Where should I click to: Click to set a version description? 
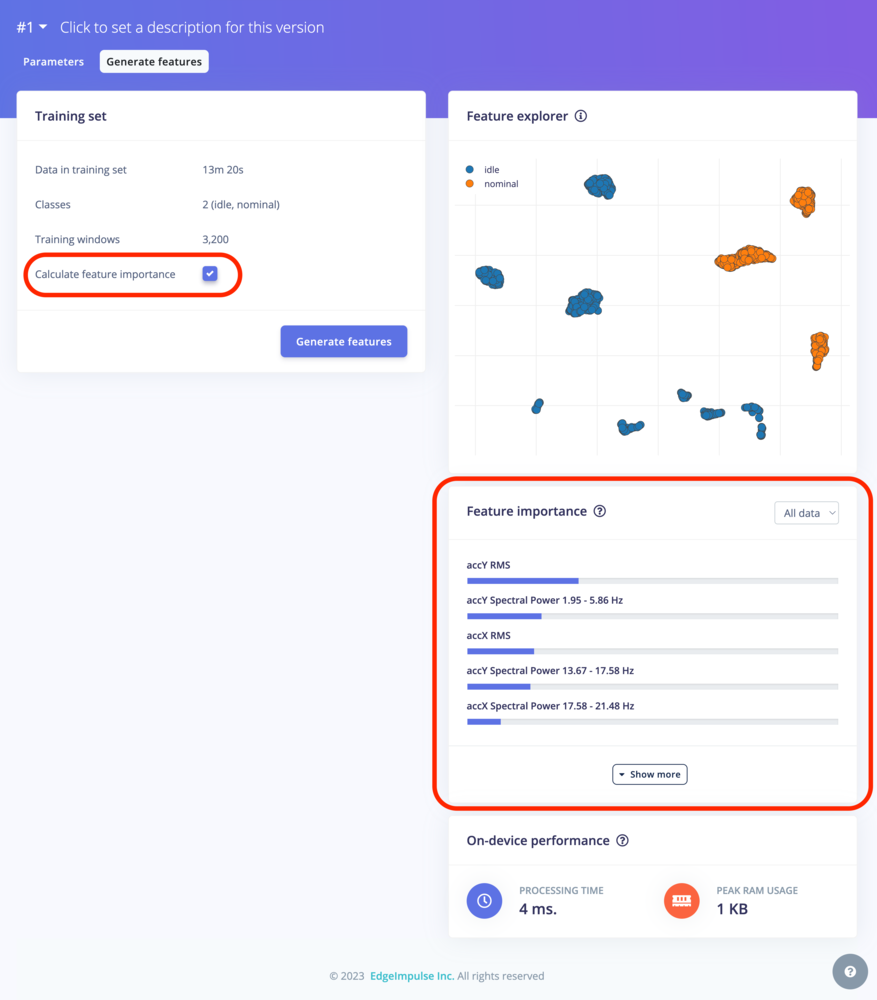pos(192,27)
